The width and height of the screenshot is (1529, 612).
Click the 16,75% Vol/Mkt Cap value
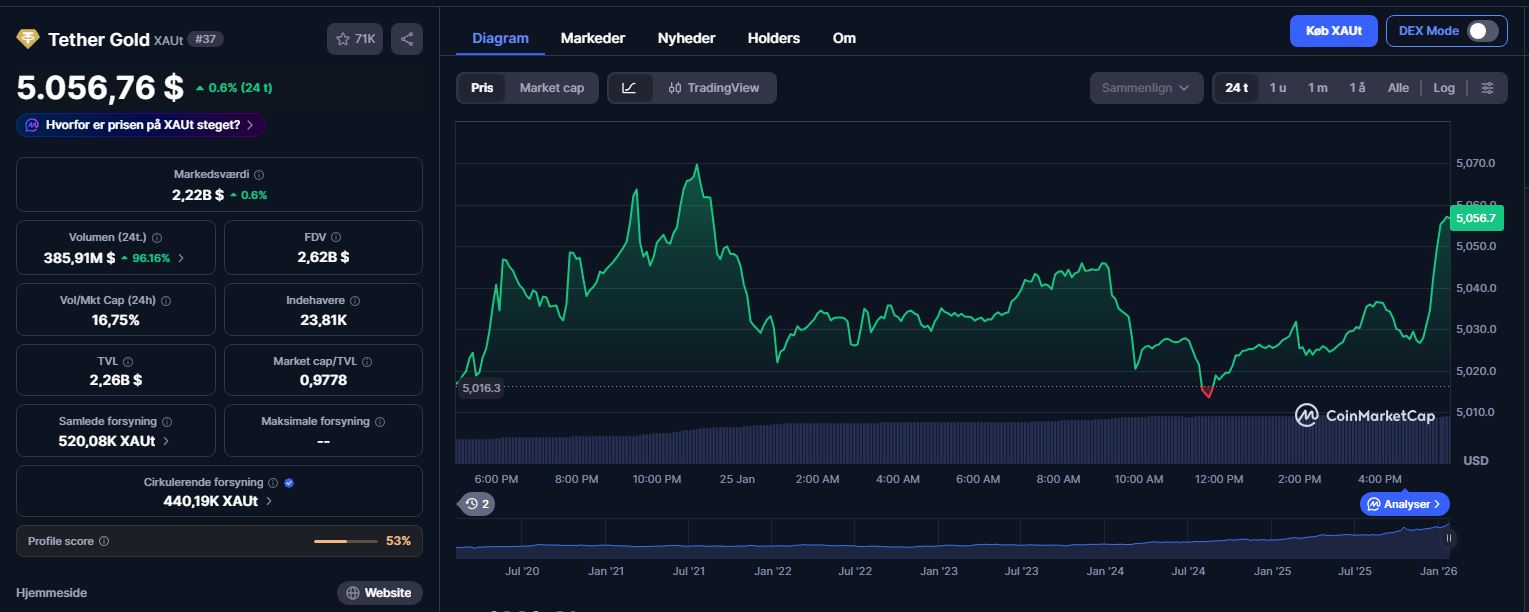(x=113, y=320)
